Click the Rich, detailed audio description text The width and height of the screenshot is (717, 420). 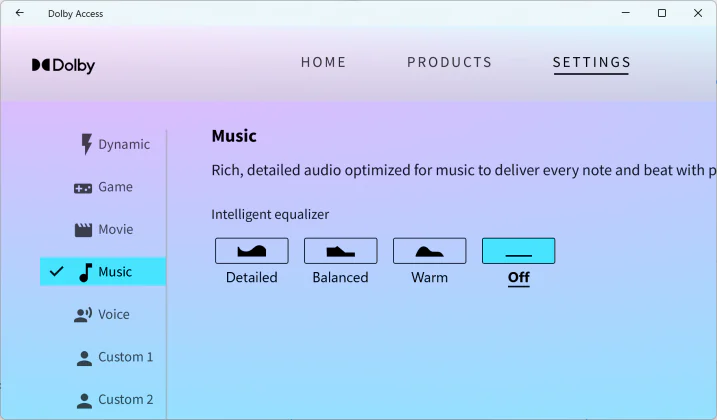pyautogui.click(x=464, y=170)
